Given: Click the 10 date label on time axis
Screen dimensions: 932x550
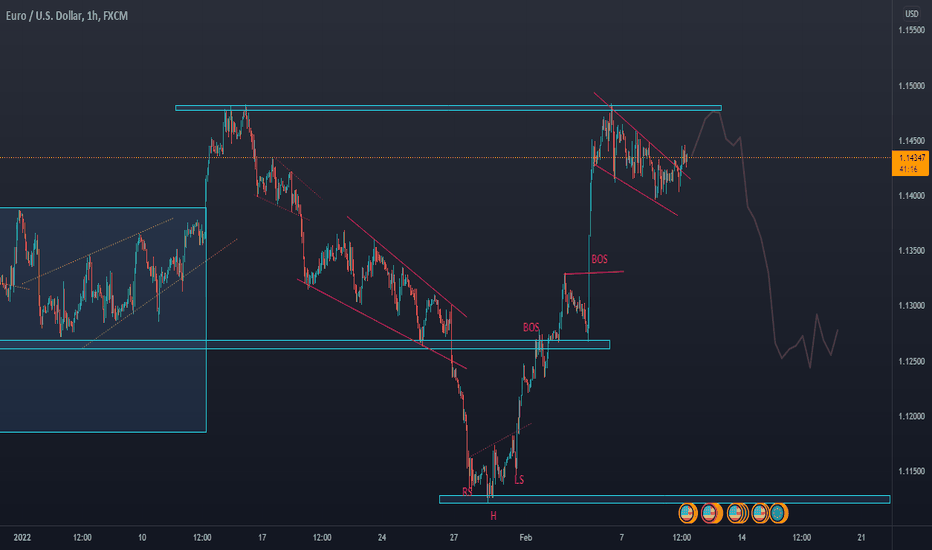Looking at the screenshot, I should click(142, 538).
